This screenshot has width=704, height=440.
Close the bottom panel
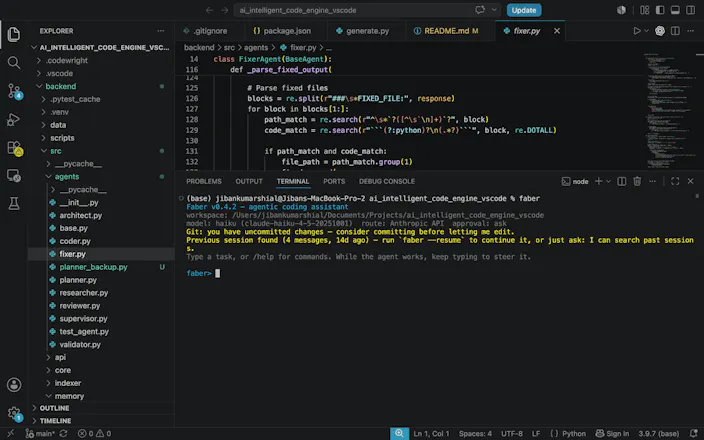691,181
